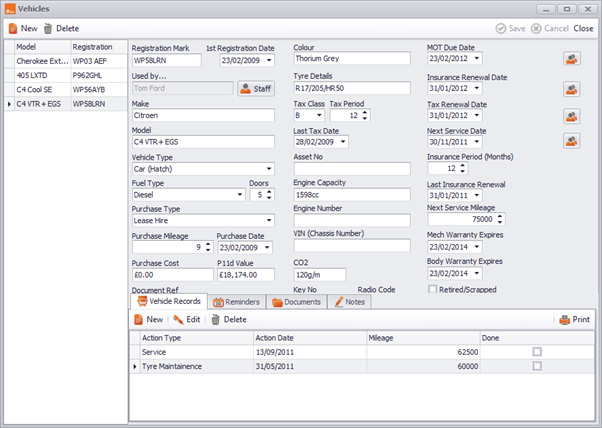Viewport: 602px width, 428px height.
Task: Click the P11d Value field
Action: pyautogui.click(x=246, y=274)
